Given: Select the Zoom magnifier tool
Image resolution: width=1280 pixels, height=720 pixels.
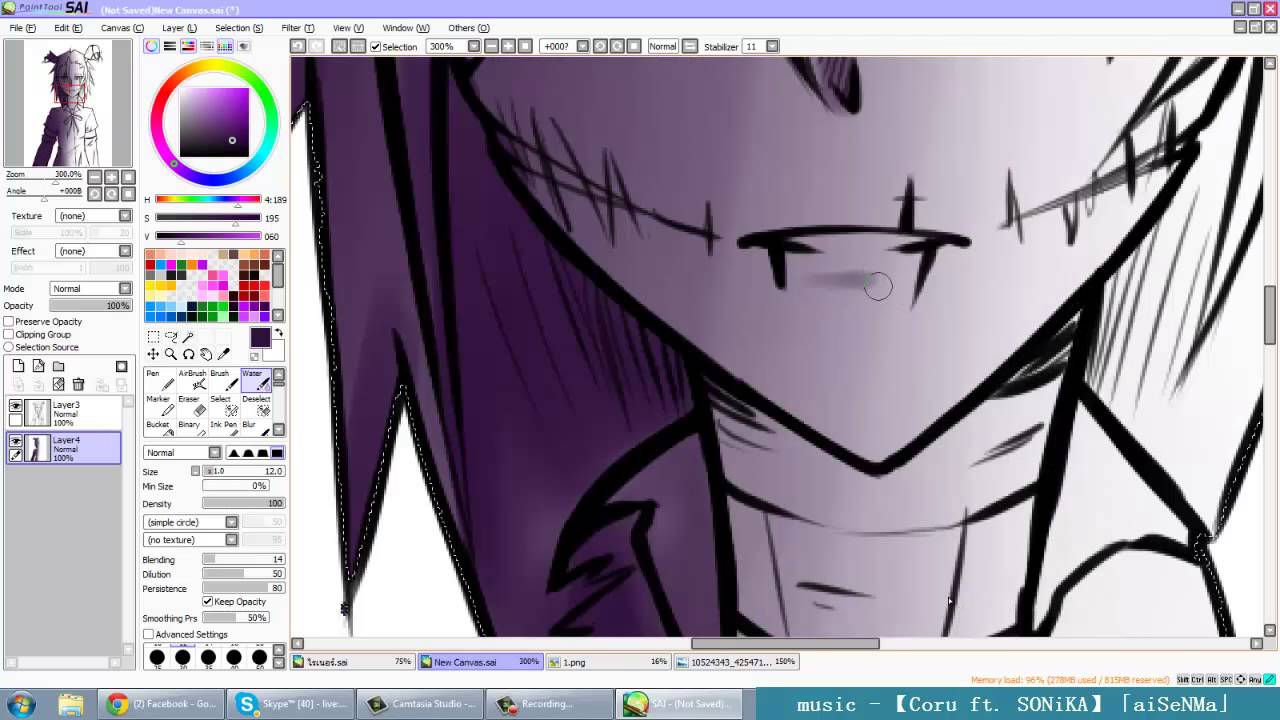Looking at the screenshot, I should click(x=171, y=354).
